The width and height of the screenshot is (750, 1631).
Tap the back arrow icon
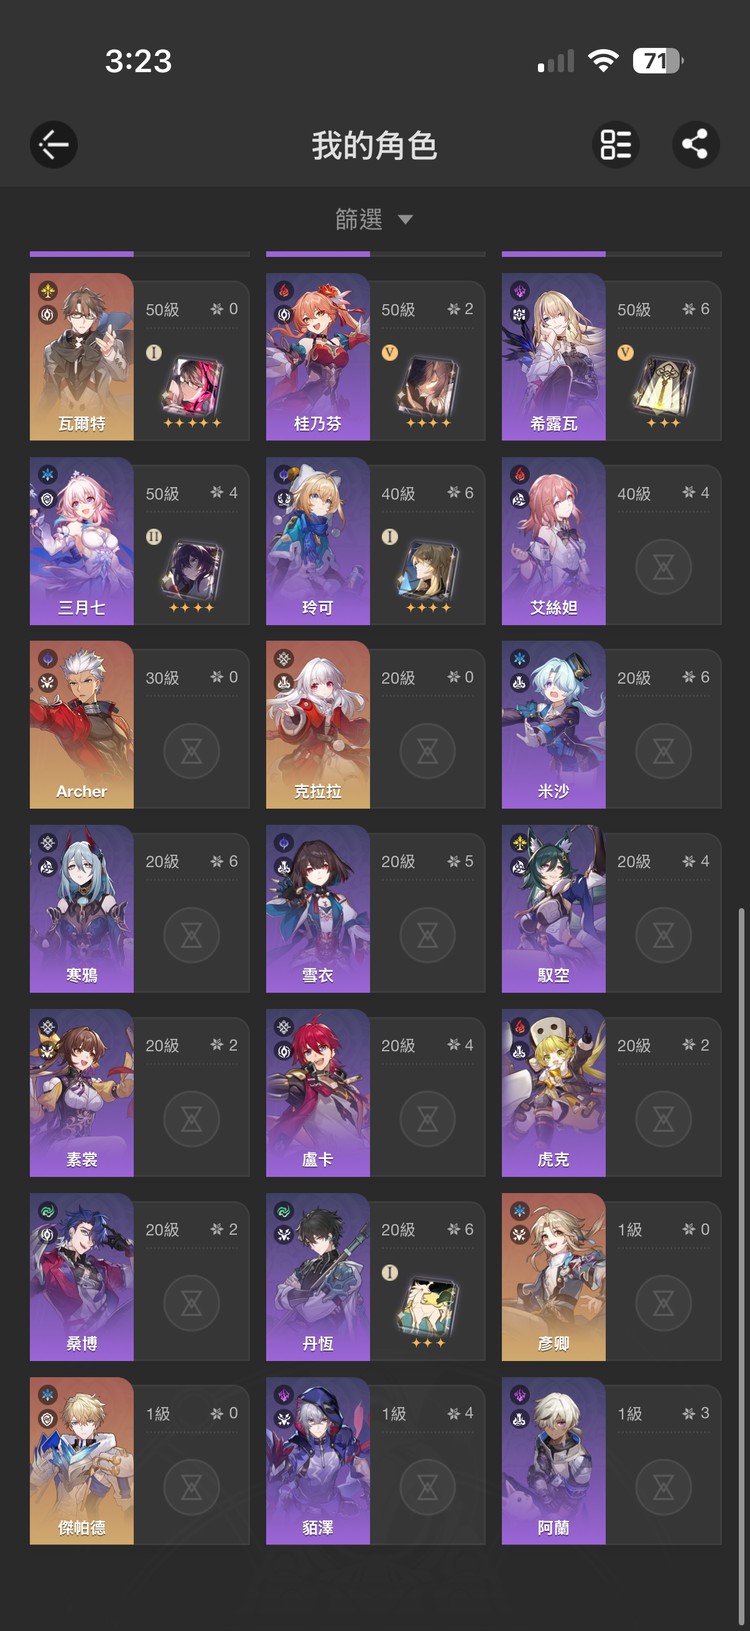[x=54, y=145]
